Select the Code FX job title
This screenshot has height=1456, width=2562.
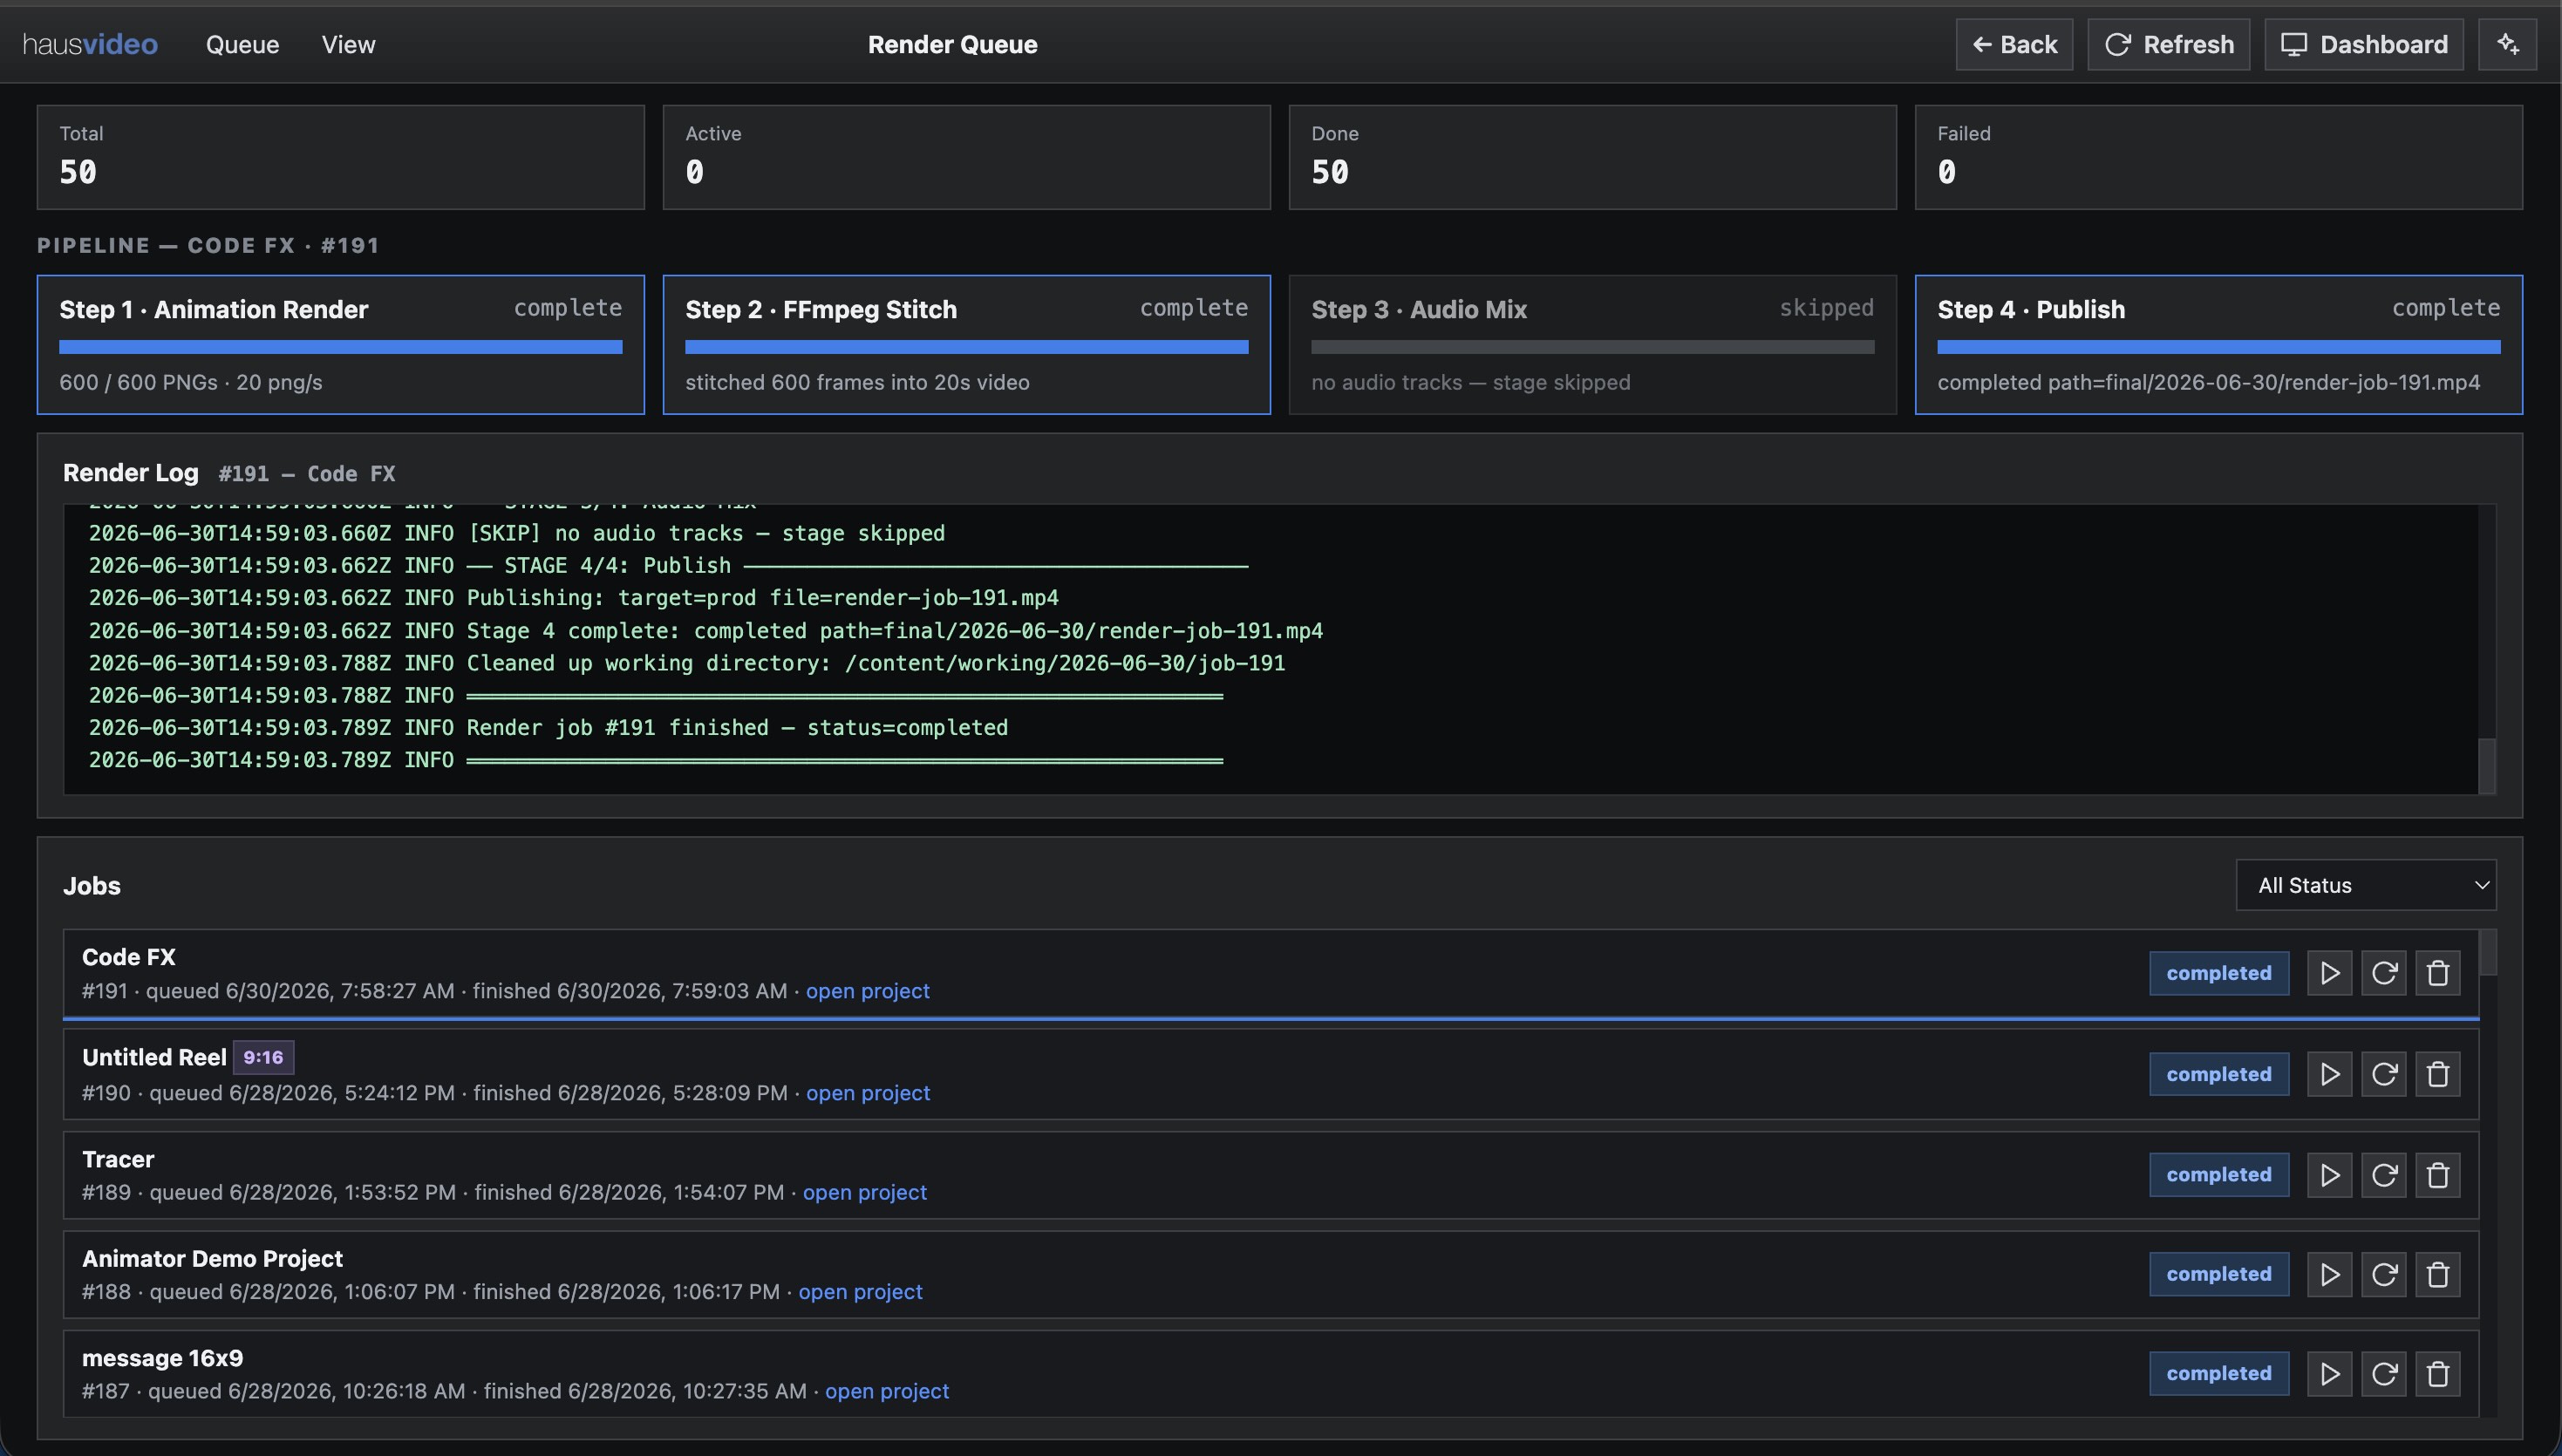click(128, 957)
